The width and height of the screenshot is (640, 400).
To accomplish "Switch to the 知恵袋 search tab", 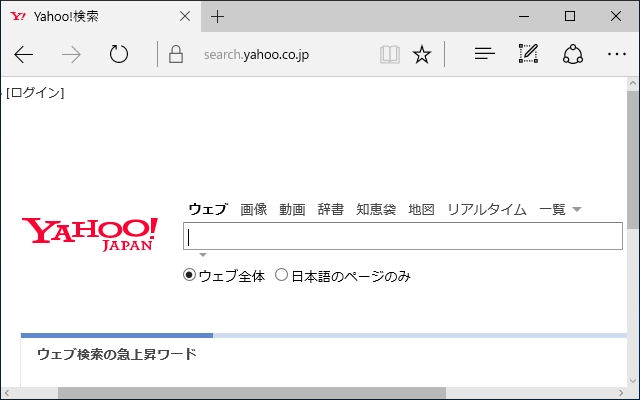I will 376,209.
